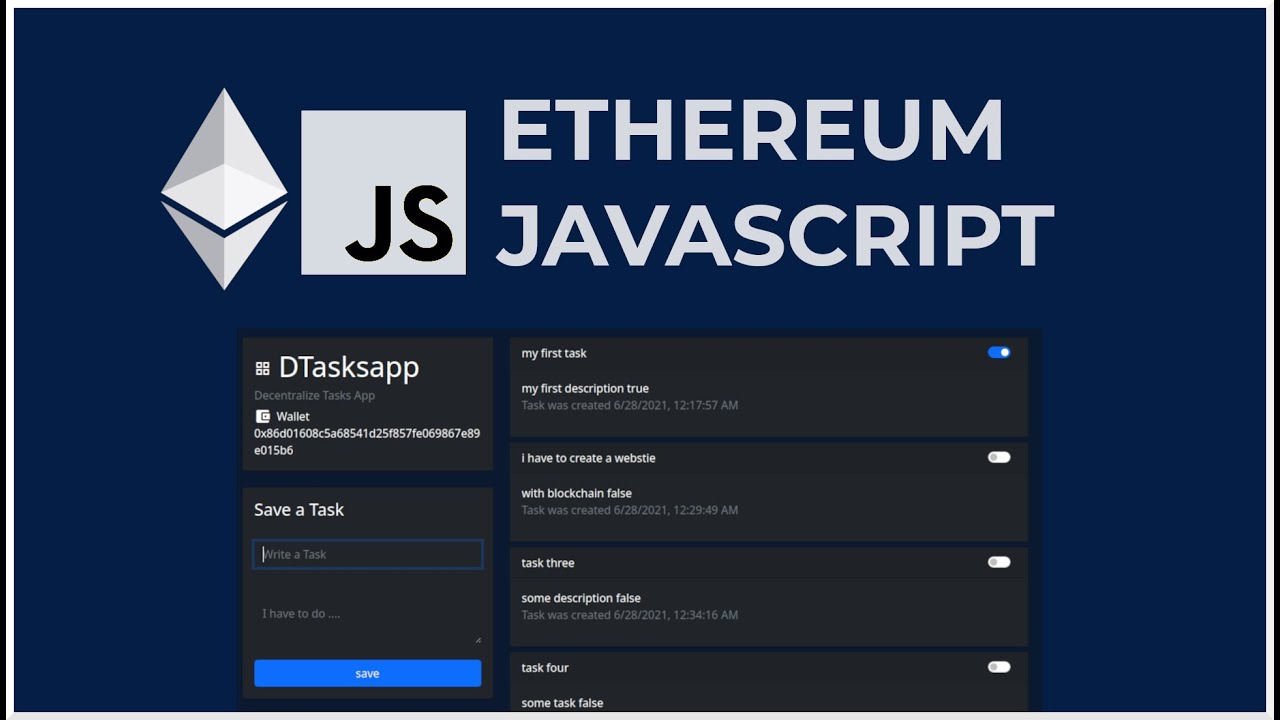
Task: Click the Ethereum diamond logo
Action: pyautogui.click(x=224, y=189)
